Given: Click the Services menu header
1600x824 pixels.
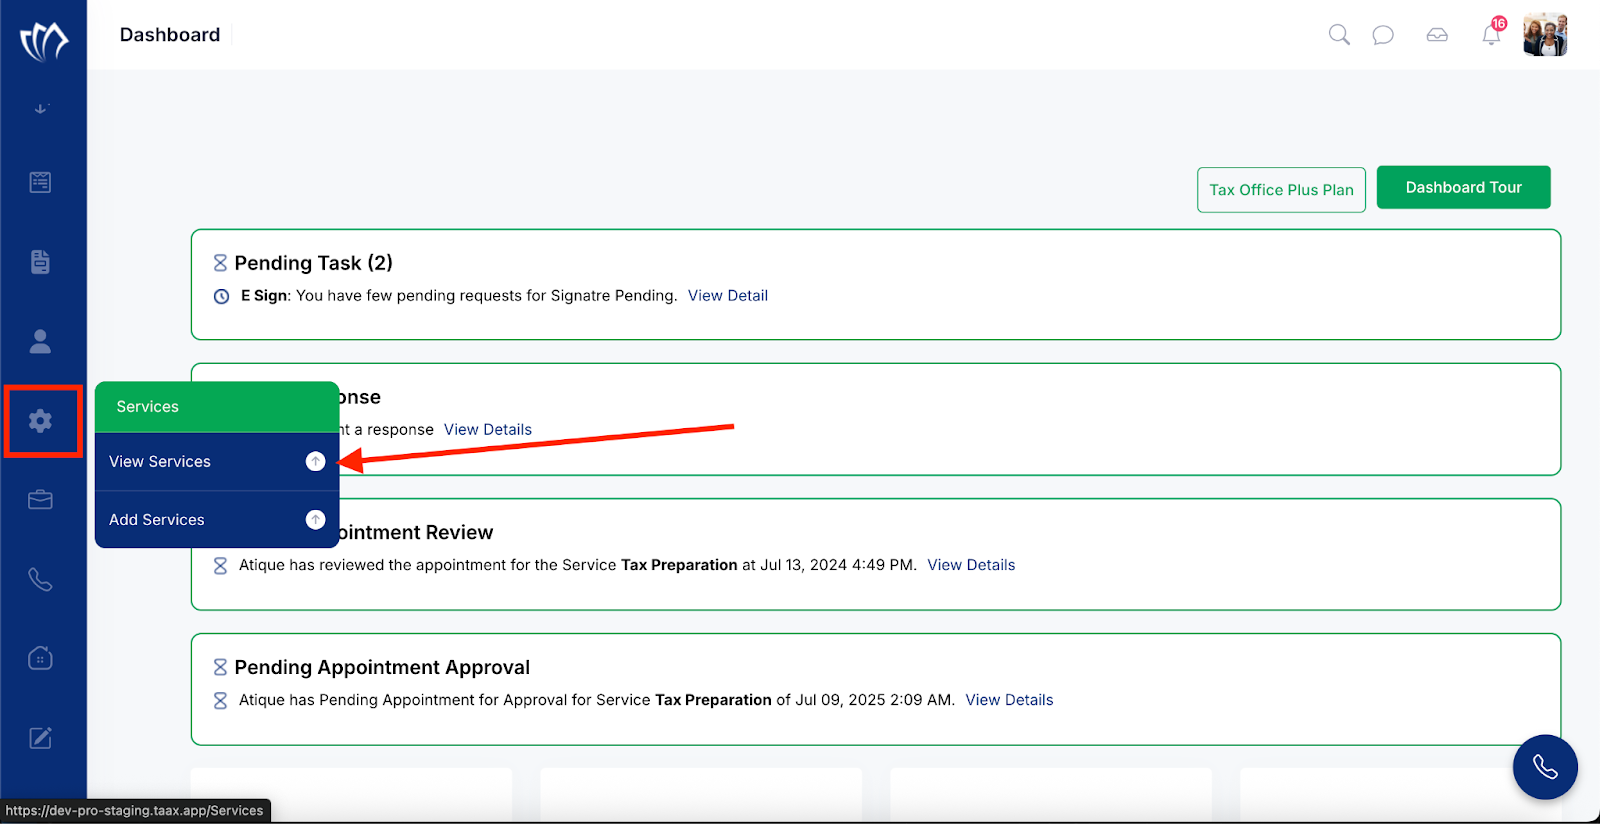Looking at the screenshot, I should (217, 407).
